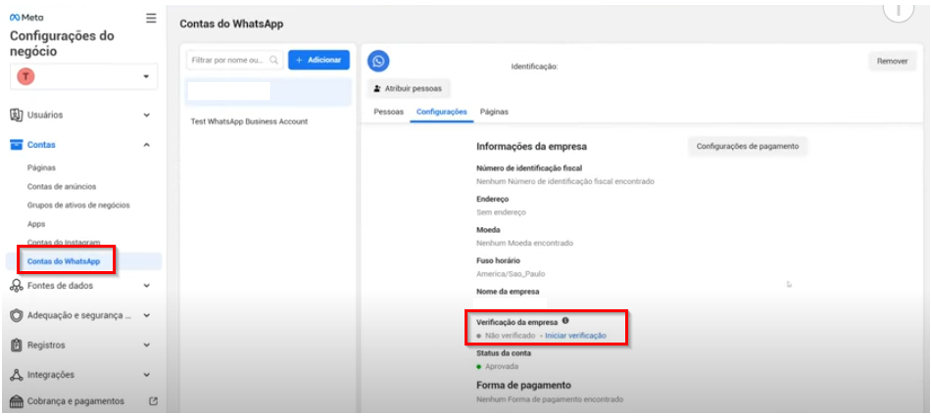Open Apps under Contas

pos(36,224)
